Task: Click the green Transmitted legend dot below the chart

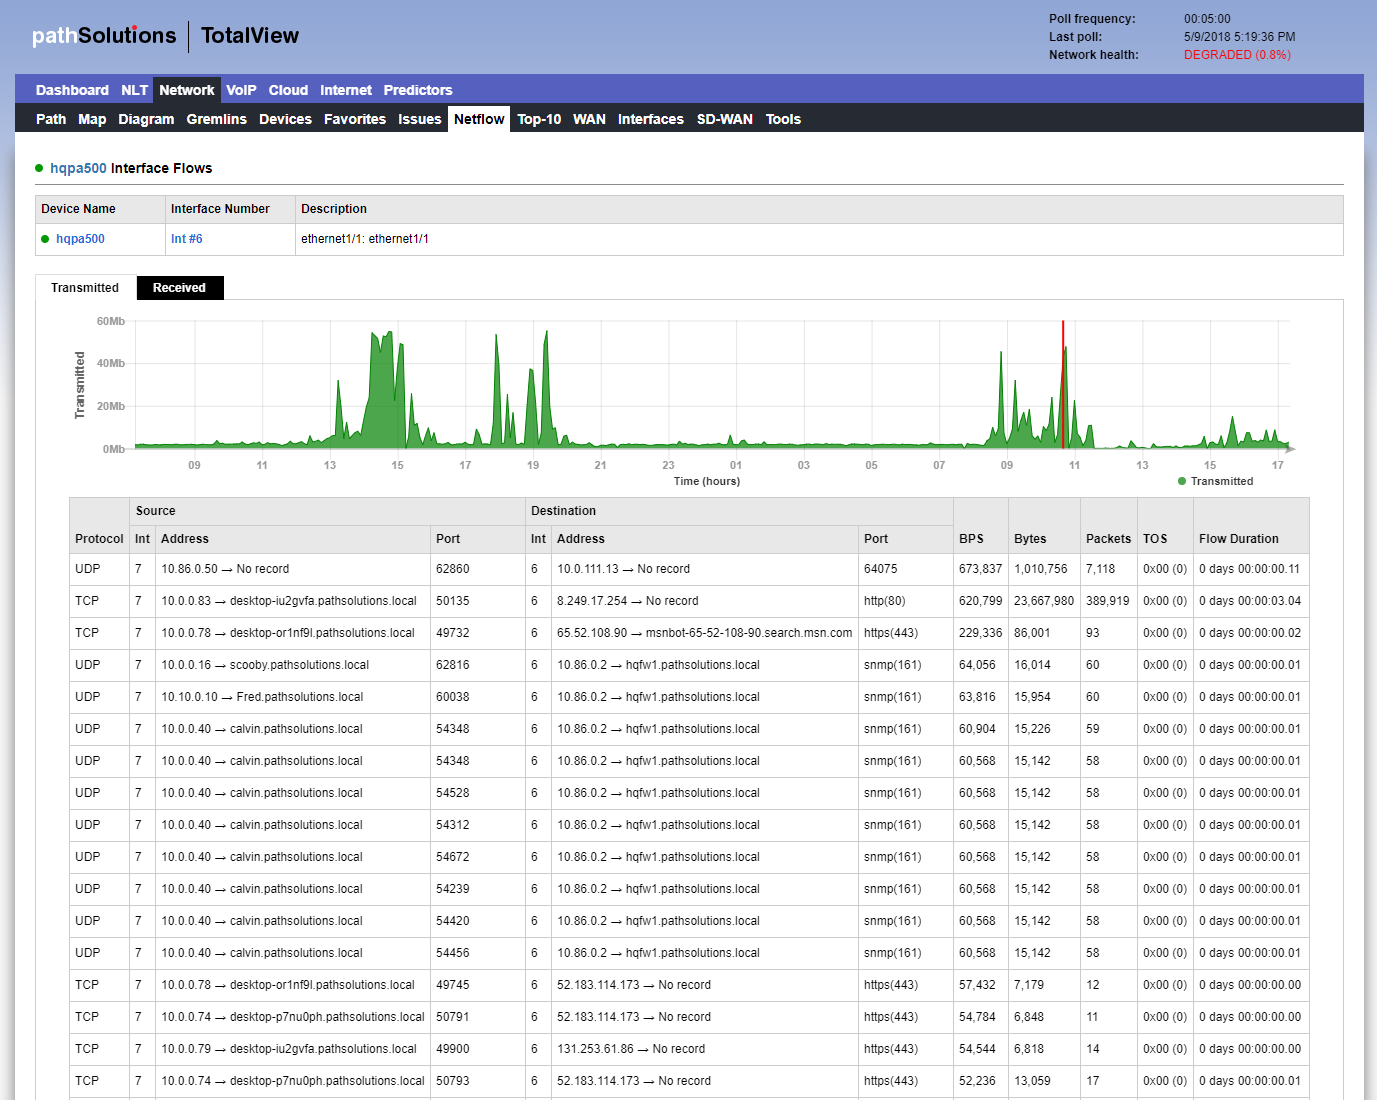Action: [1183, 481]
